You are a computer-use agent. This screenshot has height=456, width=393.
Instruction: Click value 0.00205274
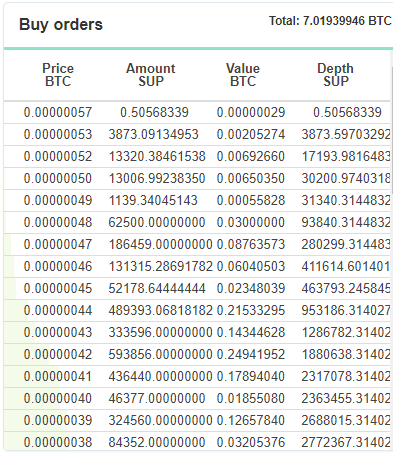coord(251,134)
